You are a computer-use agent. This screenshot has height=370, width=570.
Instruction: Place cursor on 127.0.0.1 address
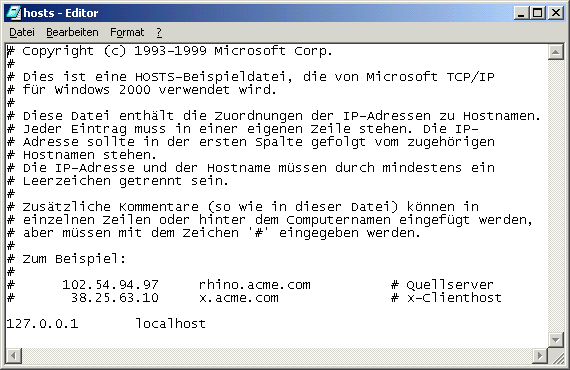43,323
